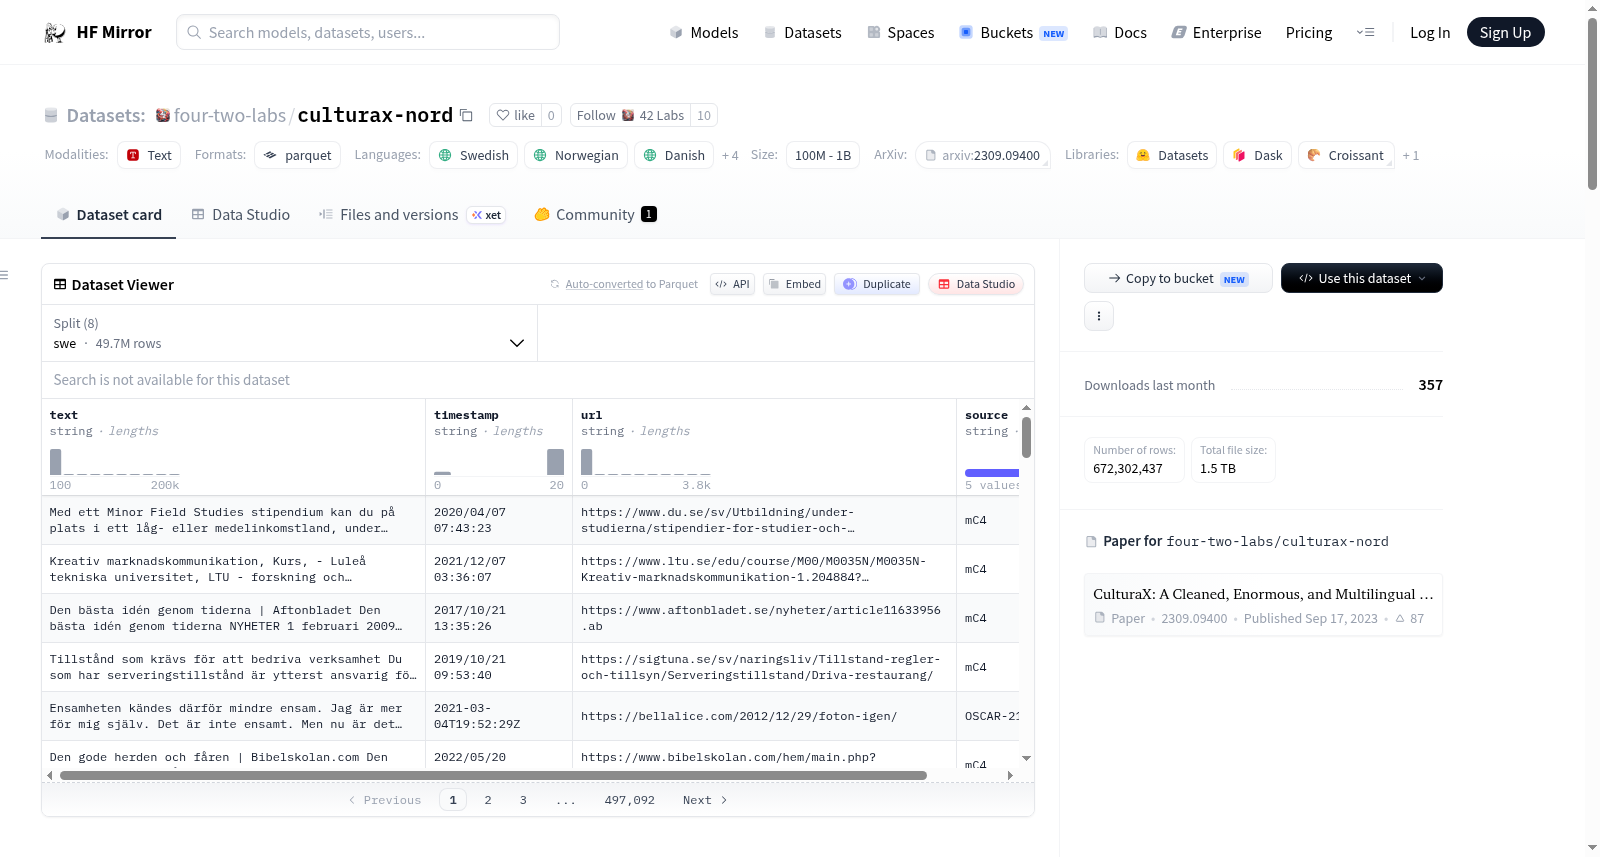The image size is (1600, 857).
Task: Go to Next page of rows
Action: click(705, 800)
